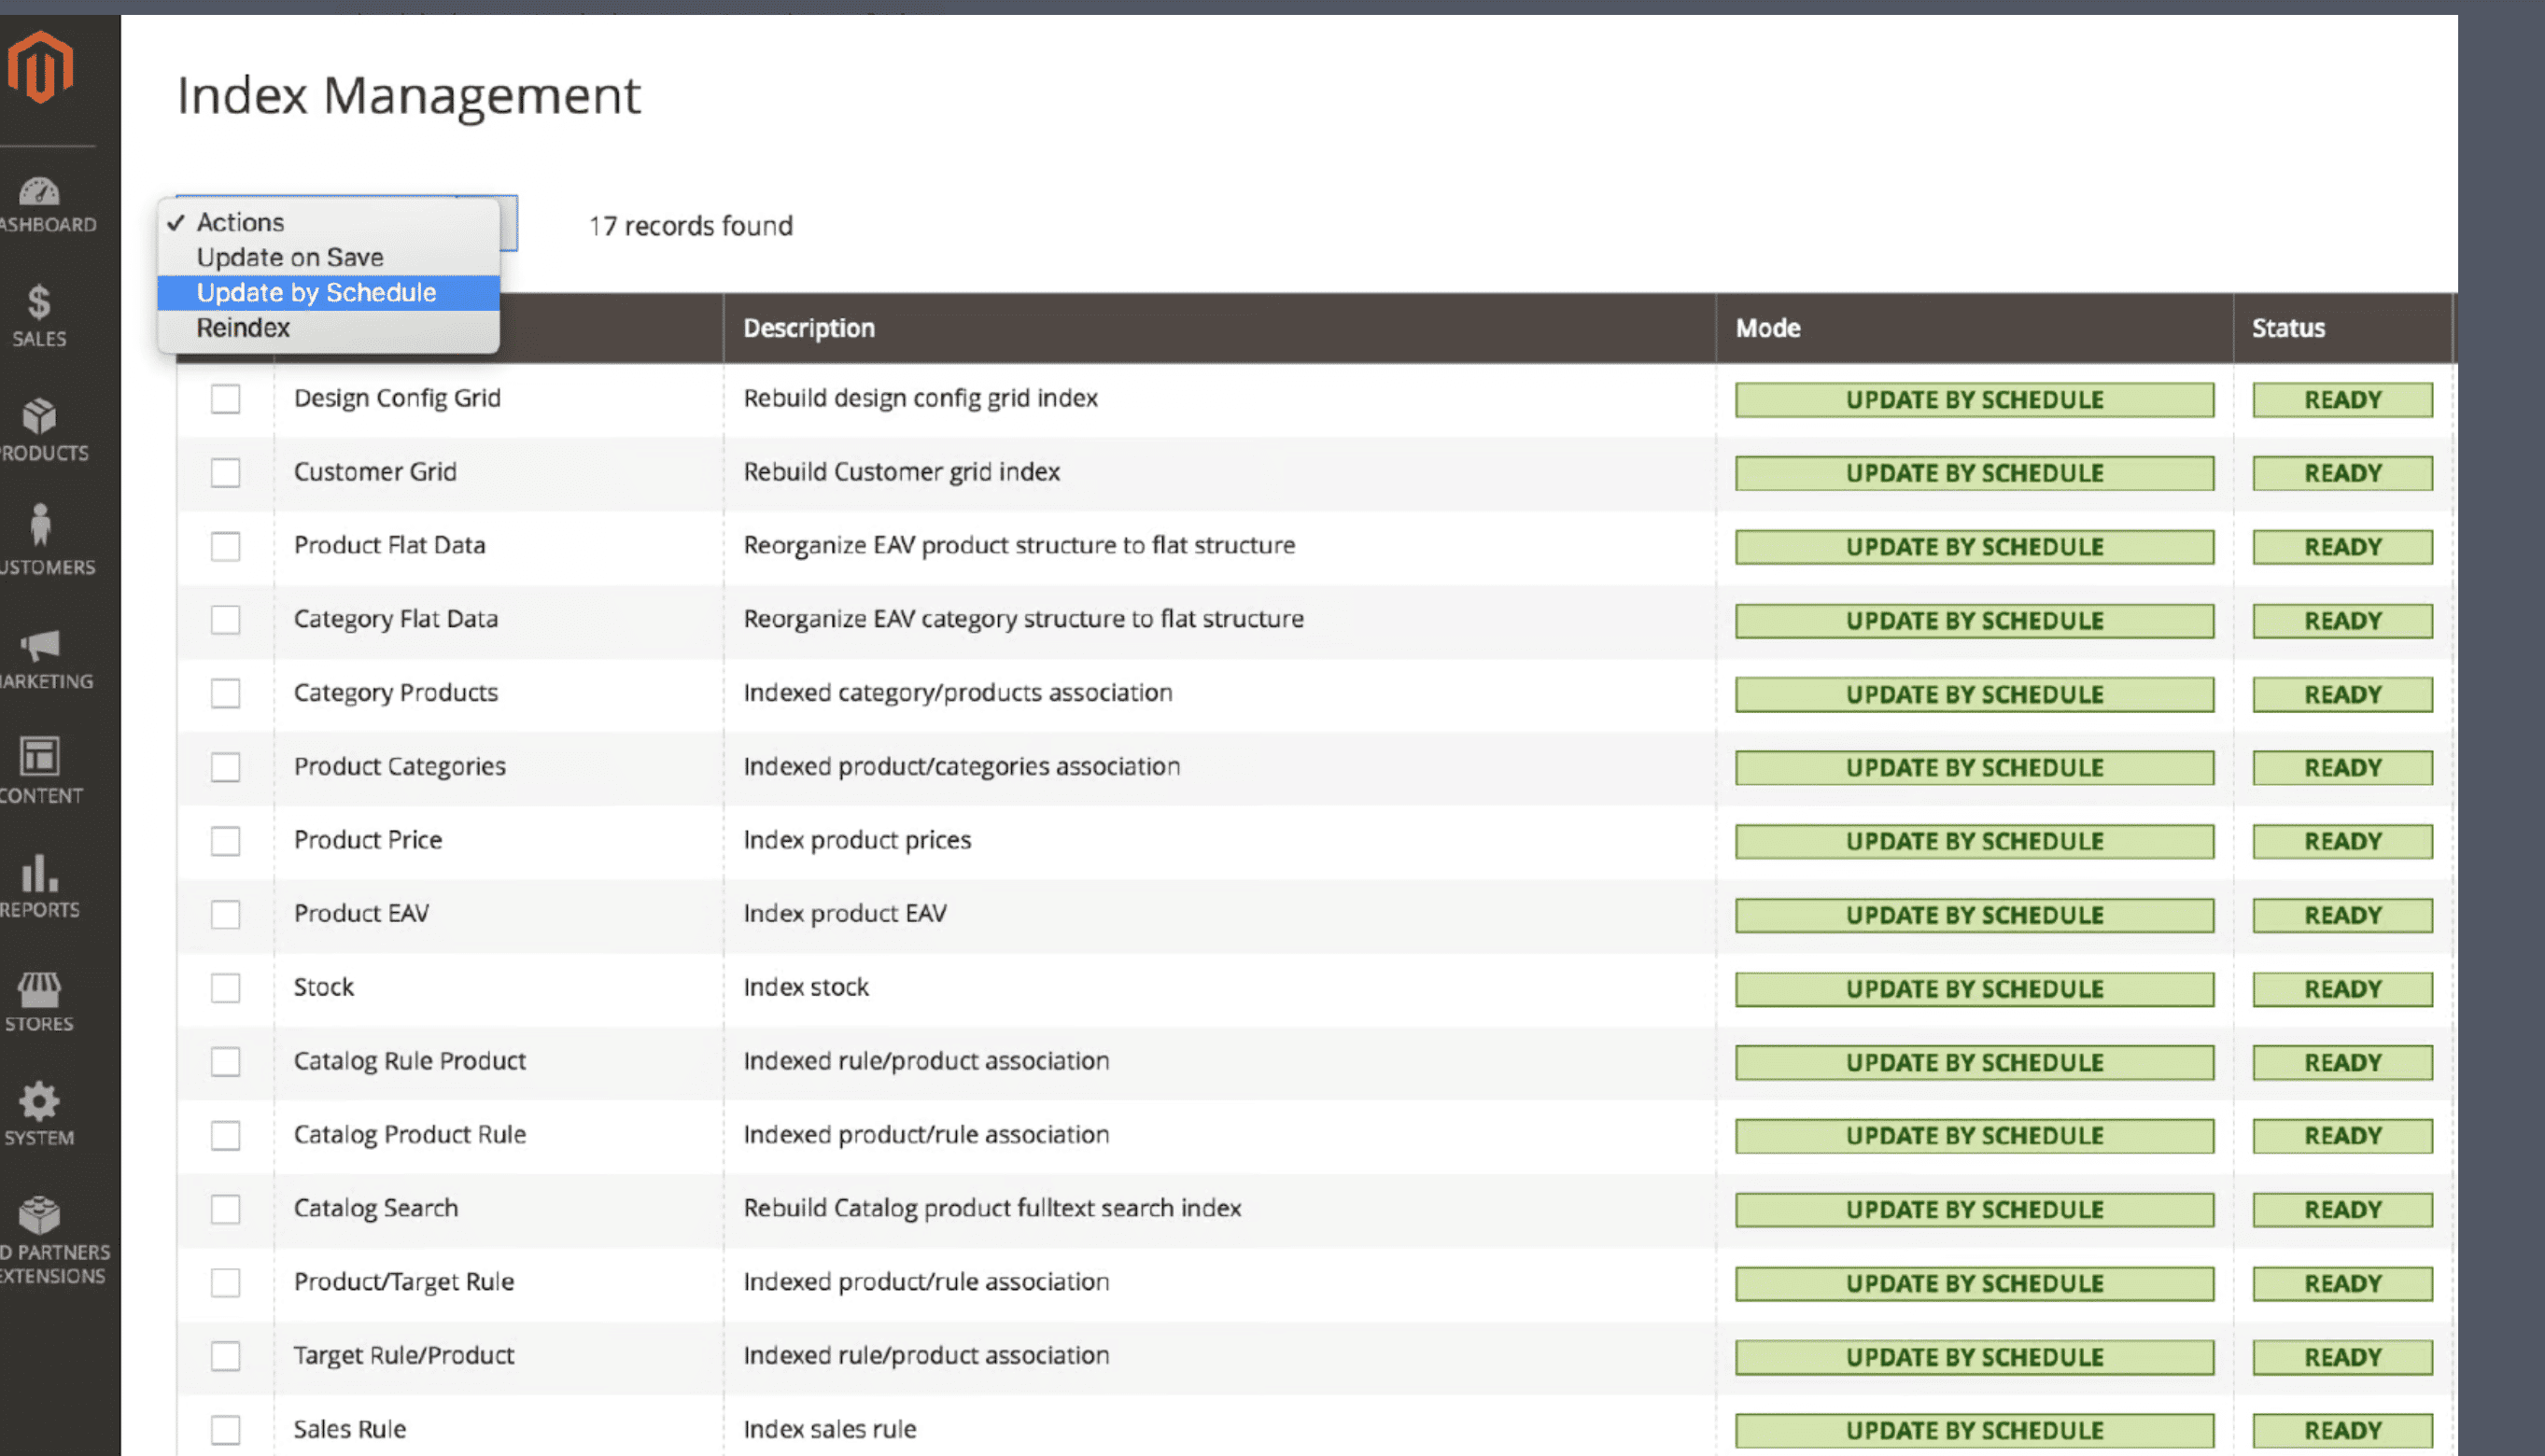
Task: Check the Sales Rule checkbox
Action: (226, 1430)
